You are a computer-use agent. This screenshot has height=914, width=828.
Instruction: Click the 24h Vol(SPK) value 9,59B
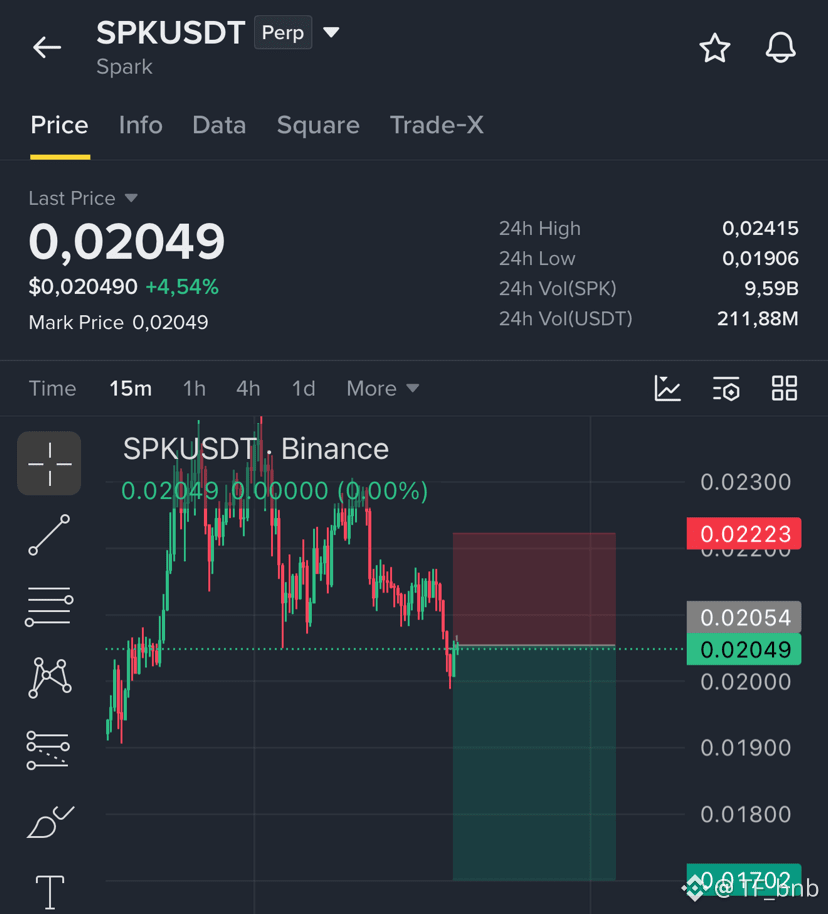pos(771,289)
